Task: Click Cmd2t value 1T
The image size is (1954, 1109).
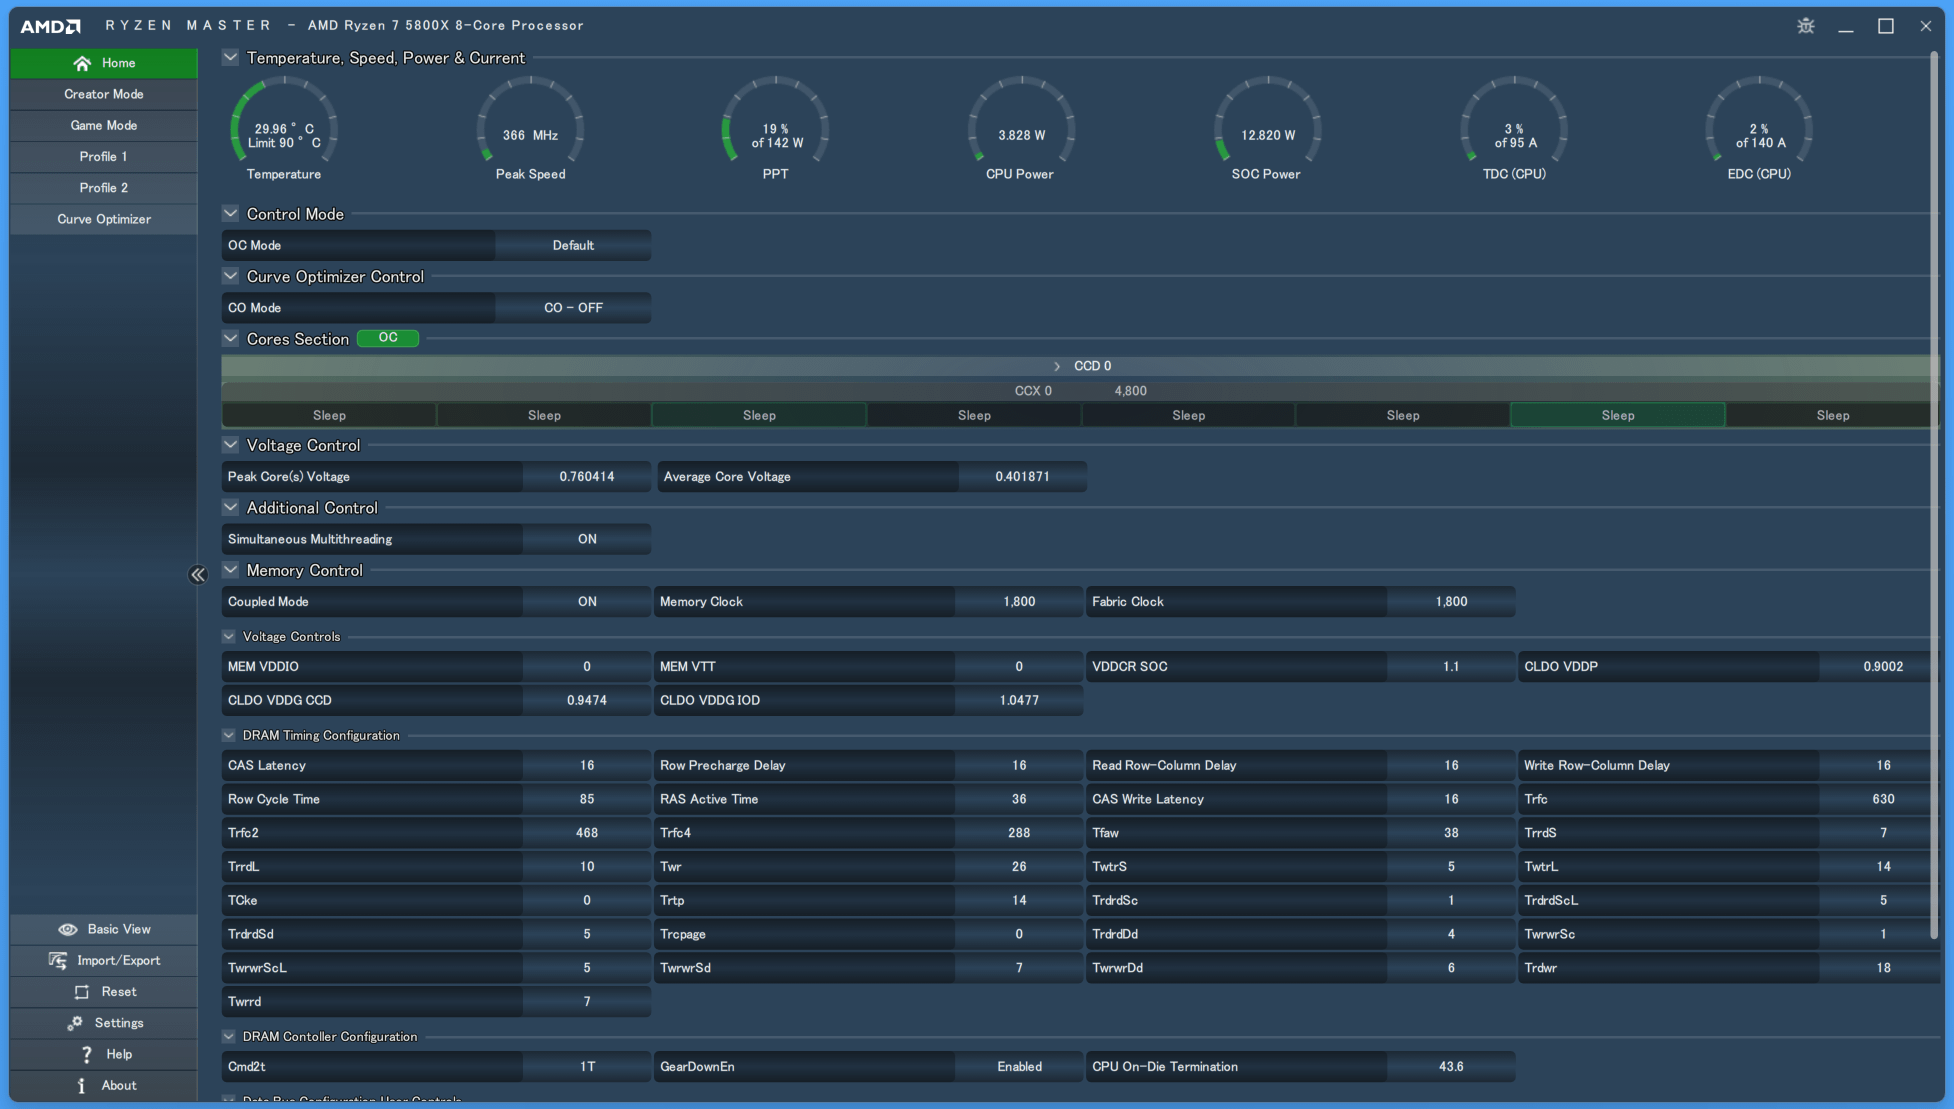Action: (587, 1067)
